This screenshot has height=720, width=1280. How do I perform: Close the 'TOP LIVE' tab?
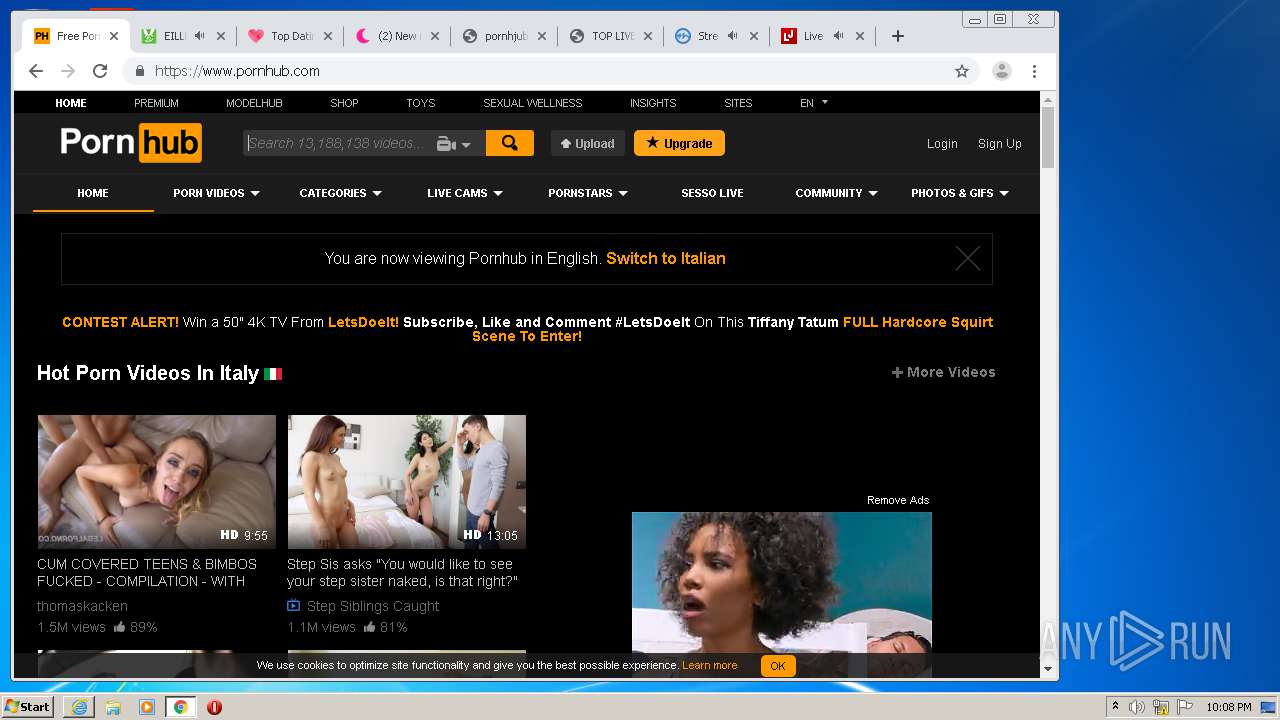click(647, 36)
